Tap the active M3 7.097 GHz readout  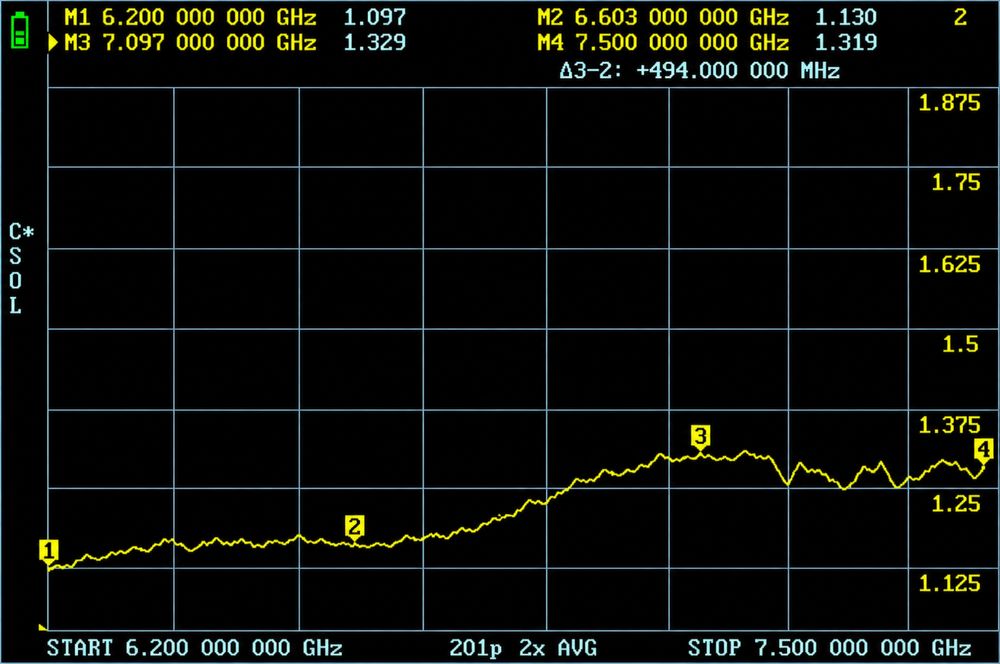[x=235, y=43]
